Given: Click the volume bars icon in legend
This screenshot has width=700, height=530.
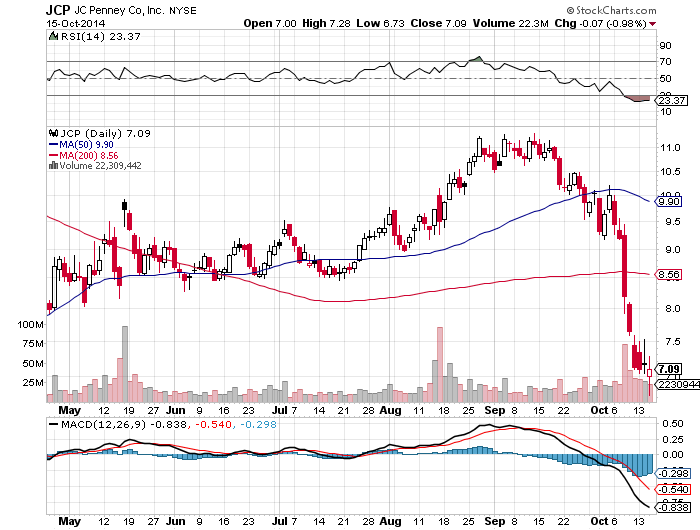Looking at the screenshot, I should 53,165.
